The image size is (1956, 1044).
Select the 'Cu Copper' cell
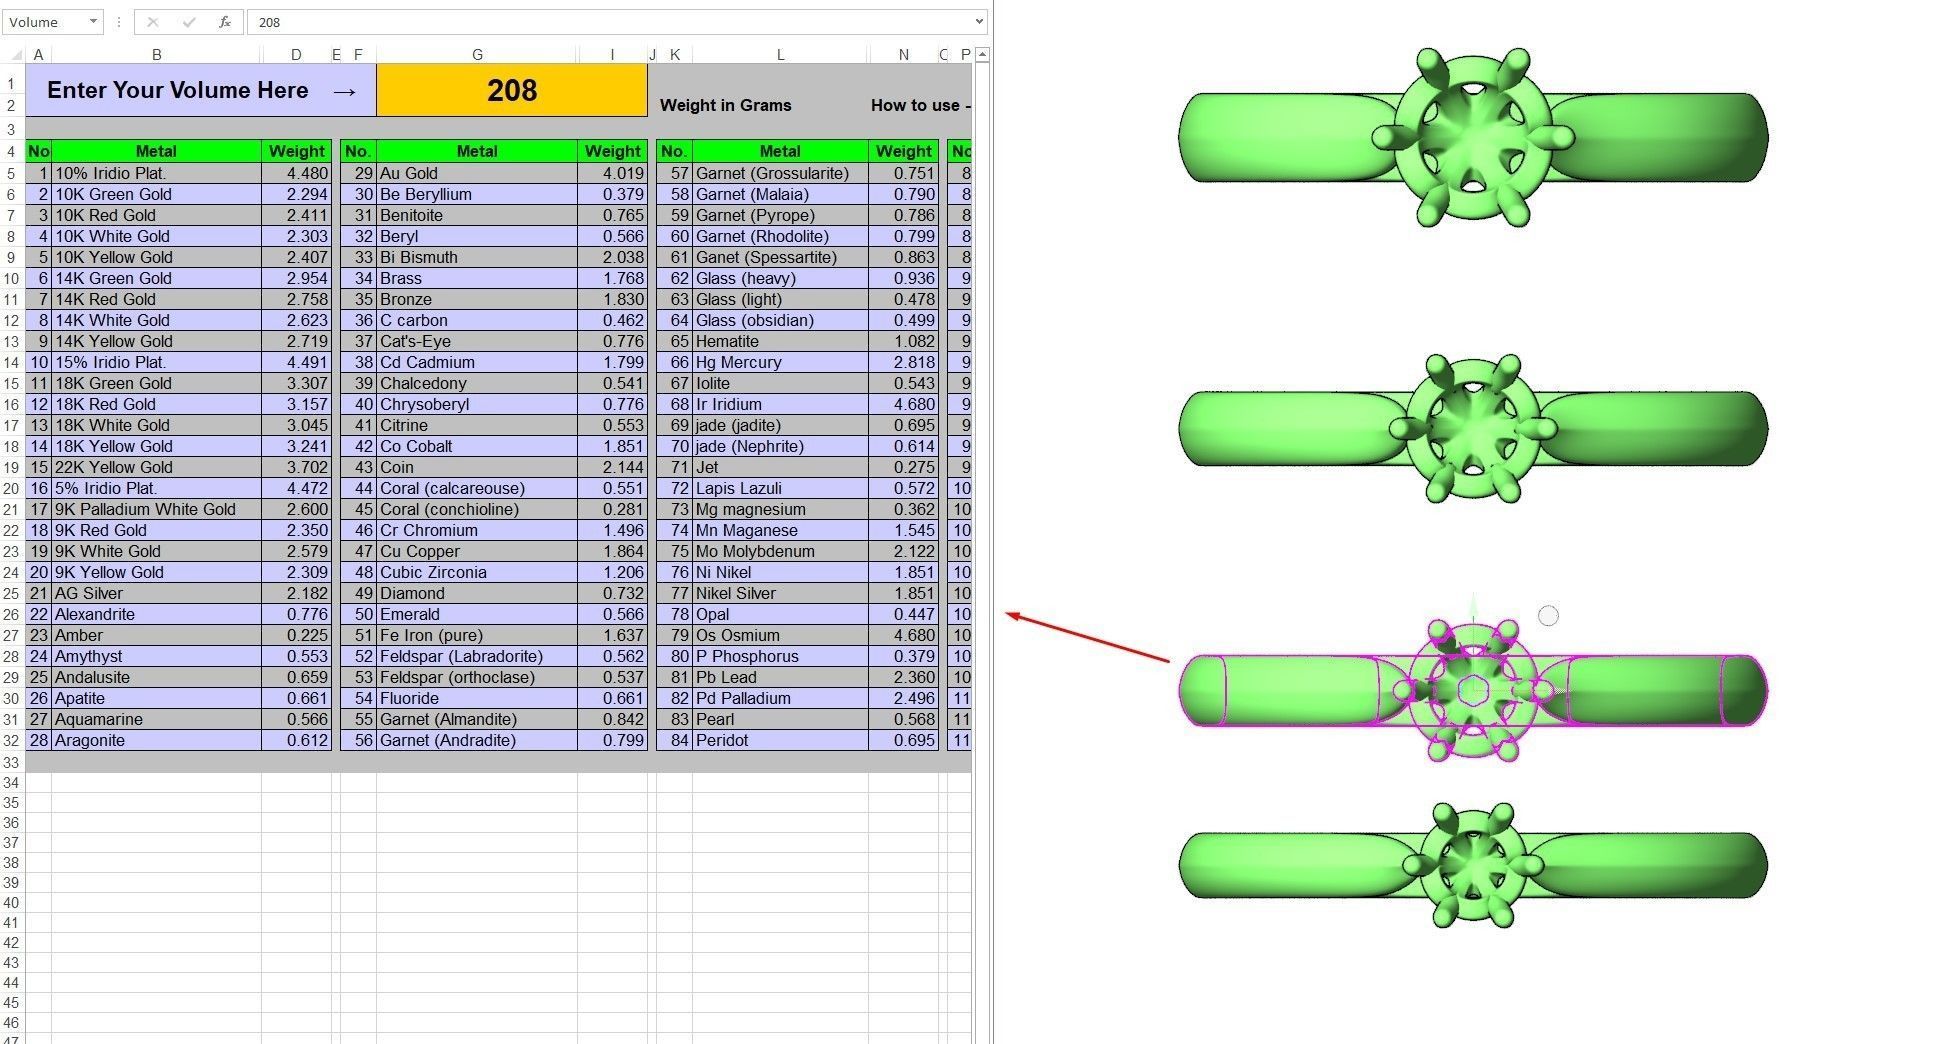477,551
